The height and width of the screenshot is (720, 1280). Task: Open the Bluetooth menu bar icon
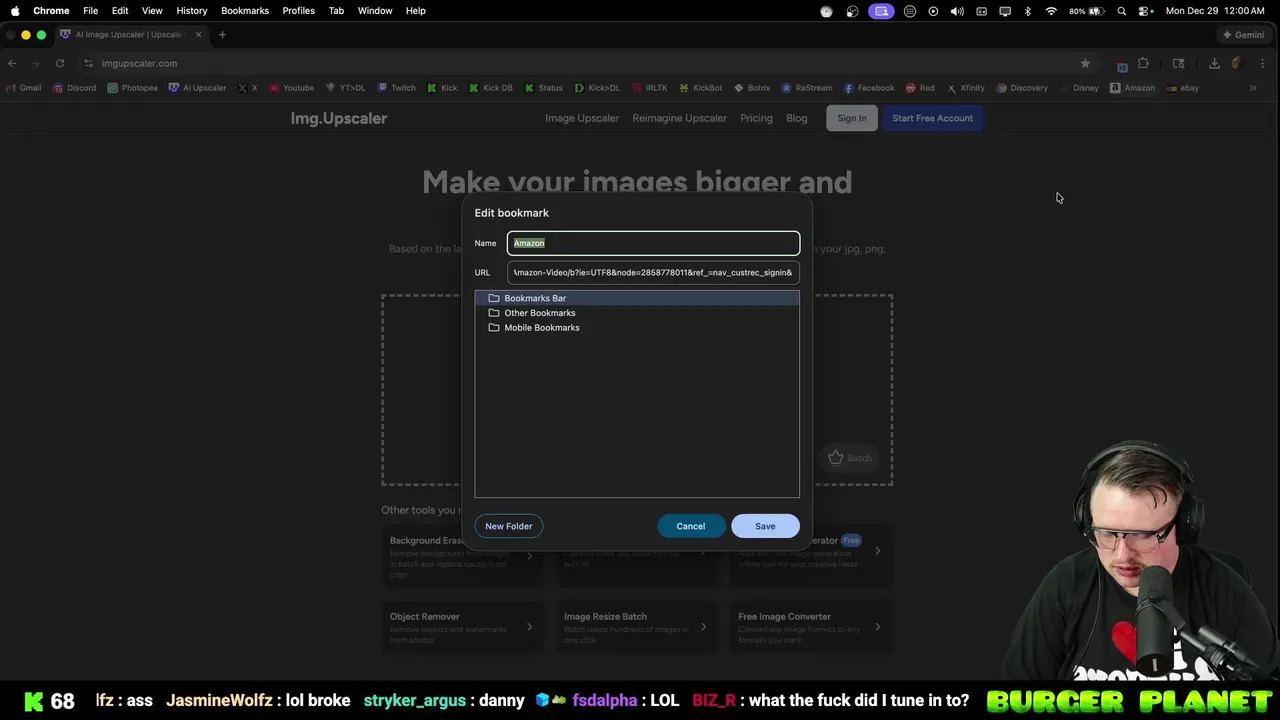(1028, 10)
